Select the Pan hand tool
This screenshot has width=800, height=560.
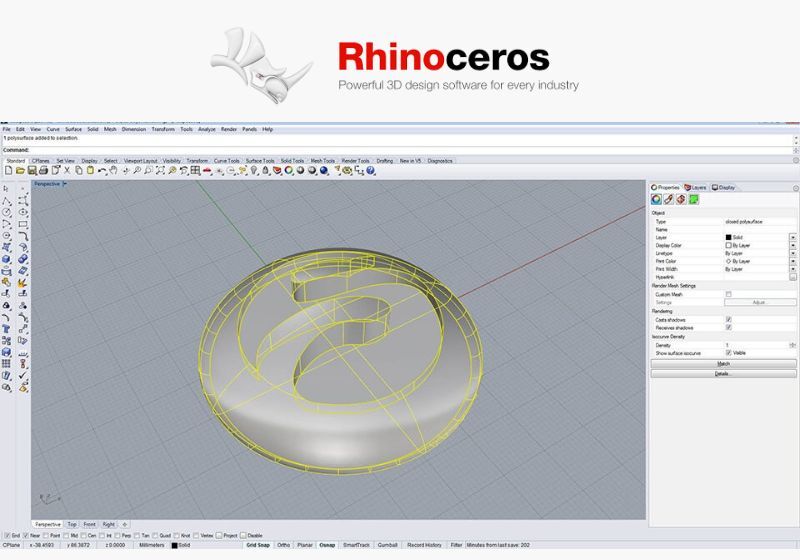[x=113, y=170]
